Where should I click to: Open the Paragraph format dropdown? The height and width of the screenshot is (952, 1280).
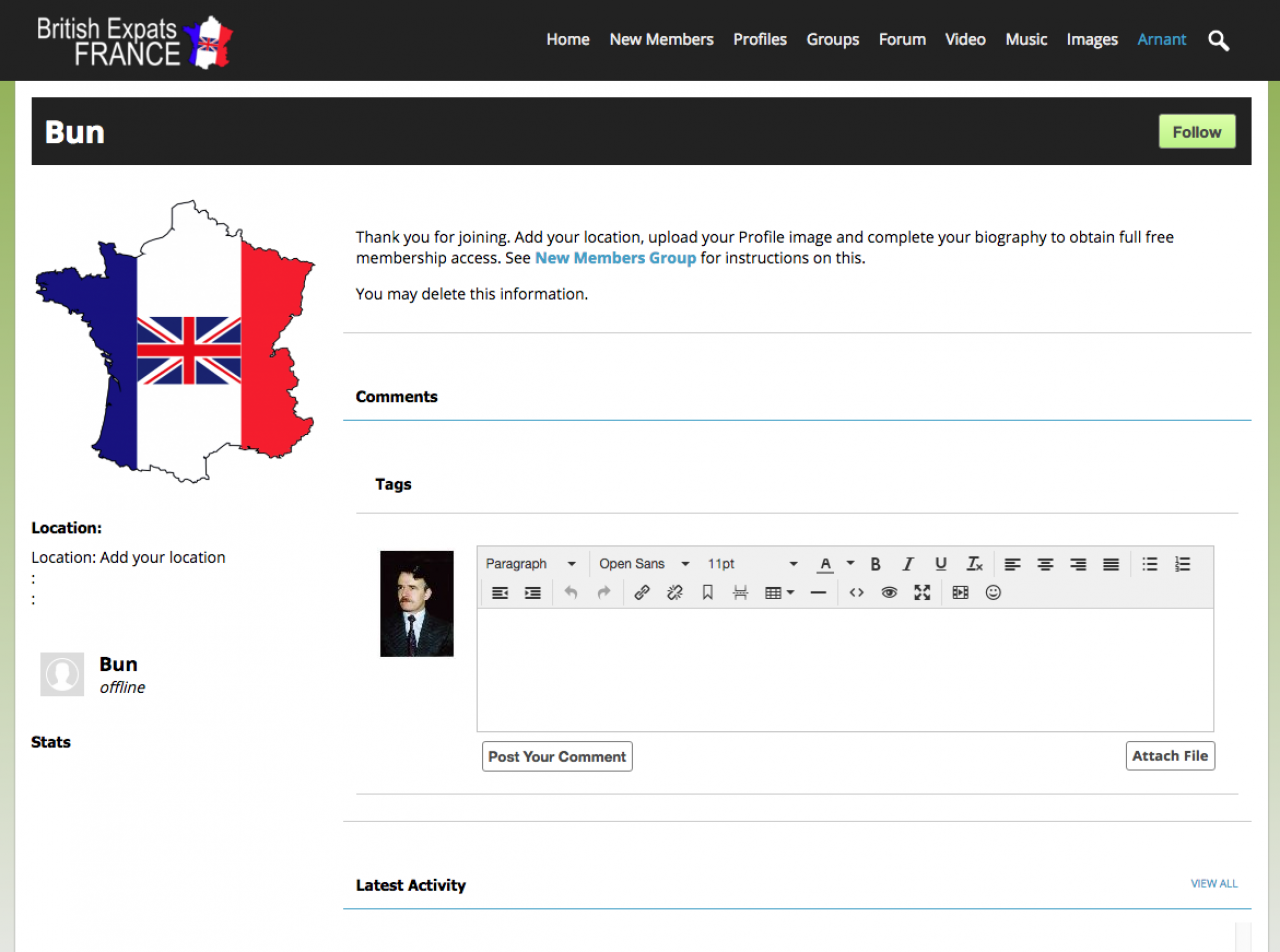coord(531,564)
